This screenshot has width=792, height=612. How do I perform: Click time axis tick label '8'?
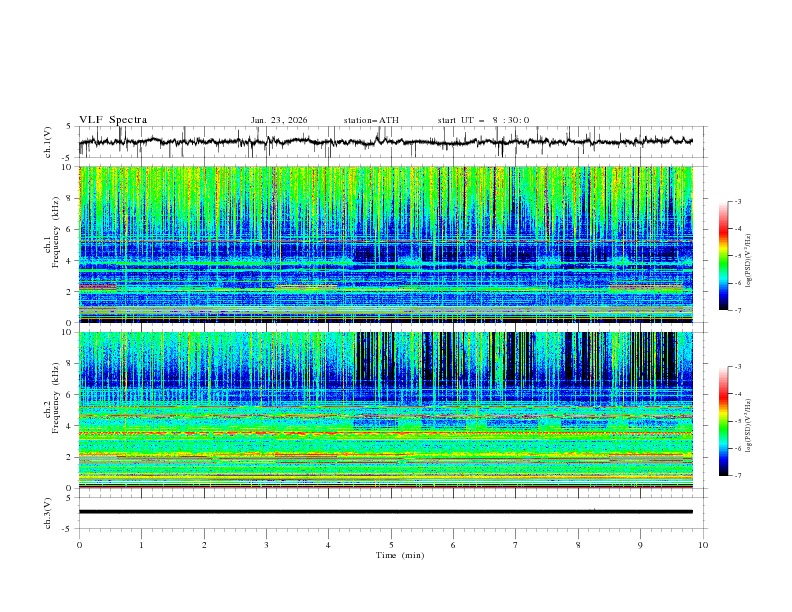click(x=578, y=545)
